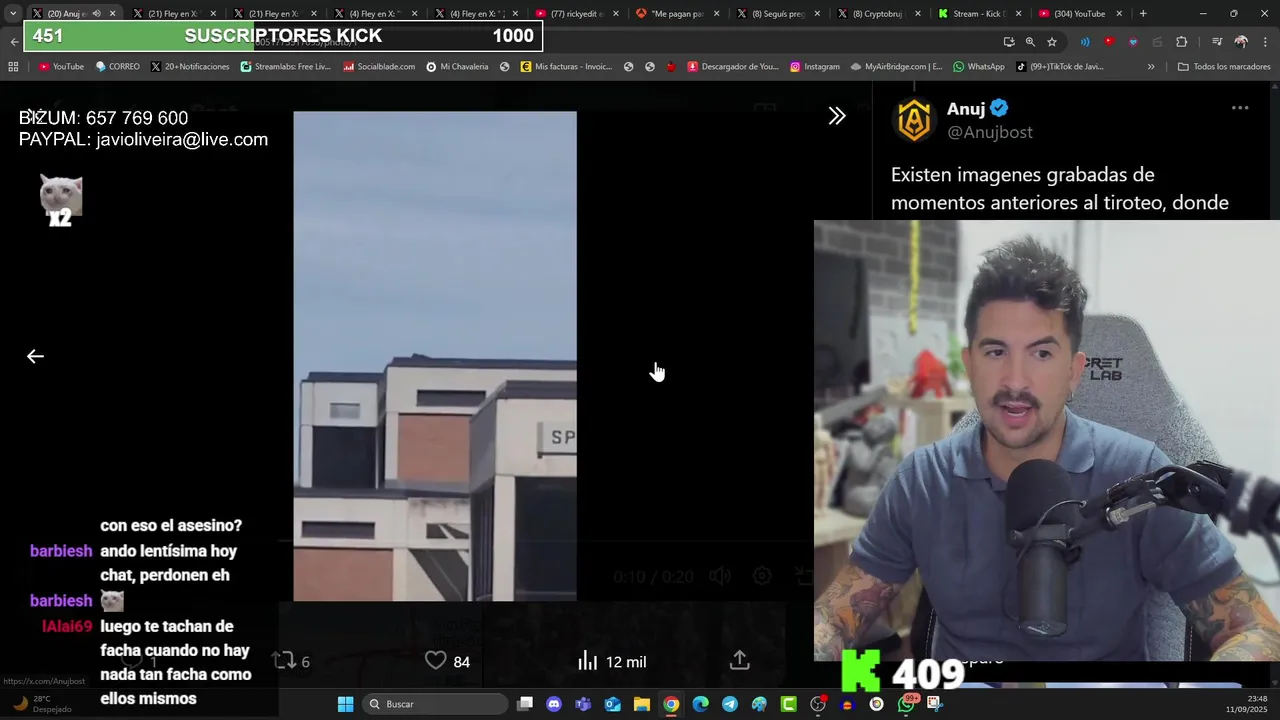1280x720 pixels.
Task: Like the post with 84 likes
Action: [447, 661]
